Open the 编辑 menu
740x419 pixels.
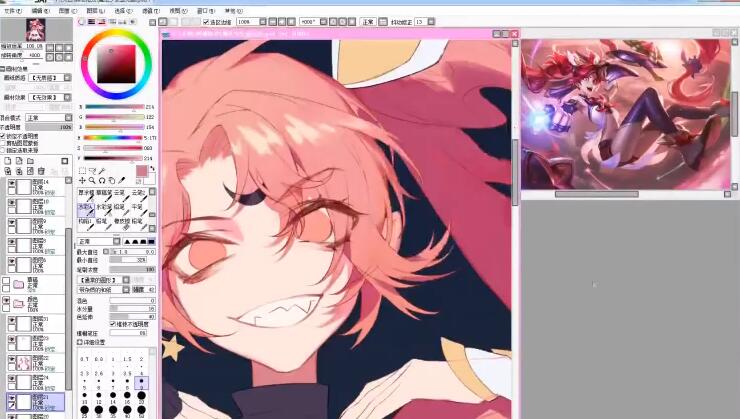pyautogui.click(x=40, y=10)
